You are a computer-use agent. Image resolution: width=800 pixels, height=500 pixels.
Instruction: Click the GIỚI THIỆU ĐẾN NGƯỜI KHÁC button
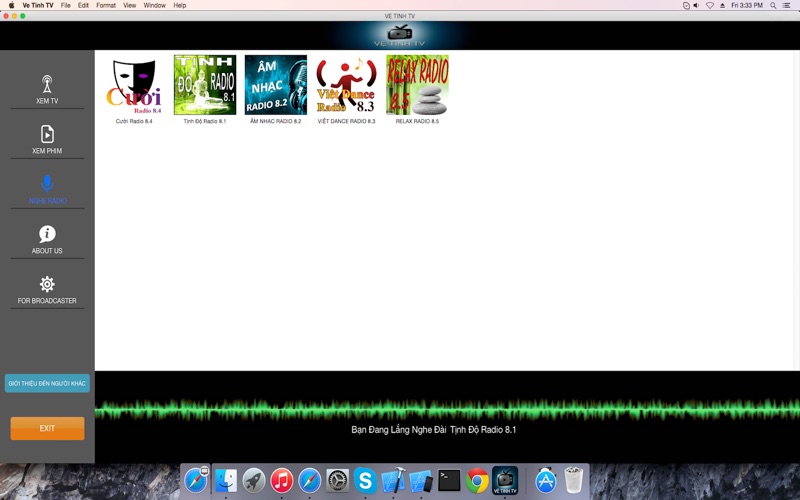pos(47,383)
